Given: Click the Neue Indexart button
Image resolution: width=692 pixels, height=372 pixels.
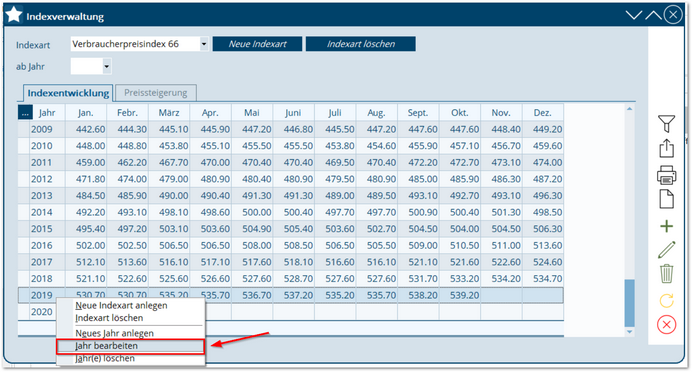Looking at the screenshot, I should coord(257,44).
